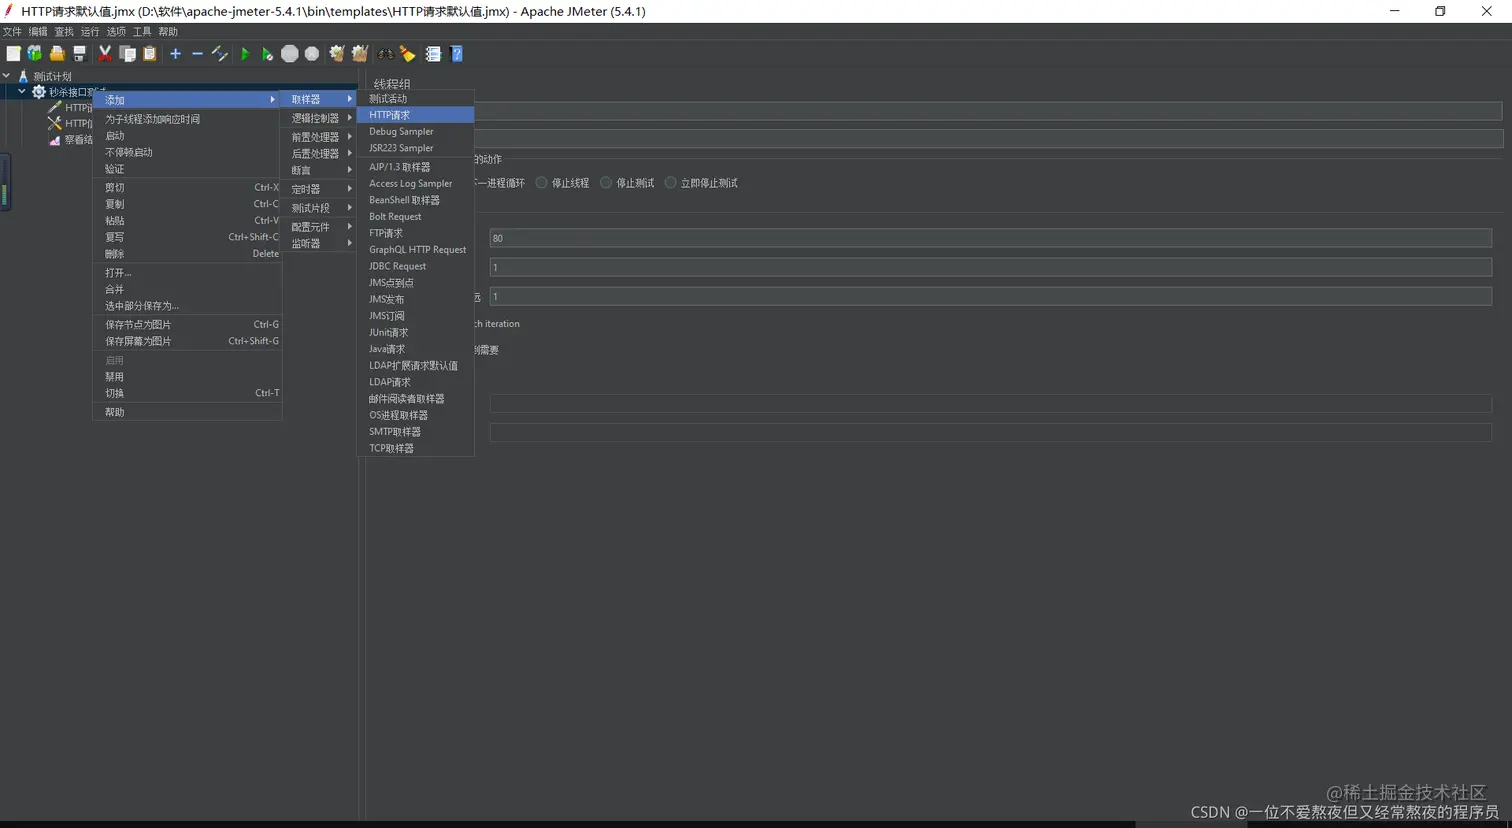The image size is (1512, 828).
Task: Select the pipette HTTP sampler tree icon
Action: point(55,107)
